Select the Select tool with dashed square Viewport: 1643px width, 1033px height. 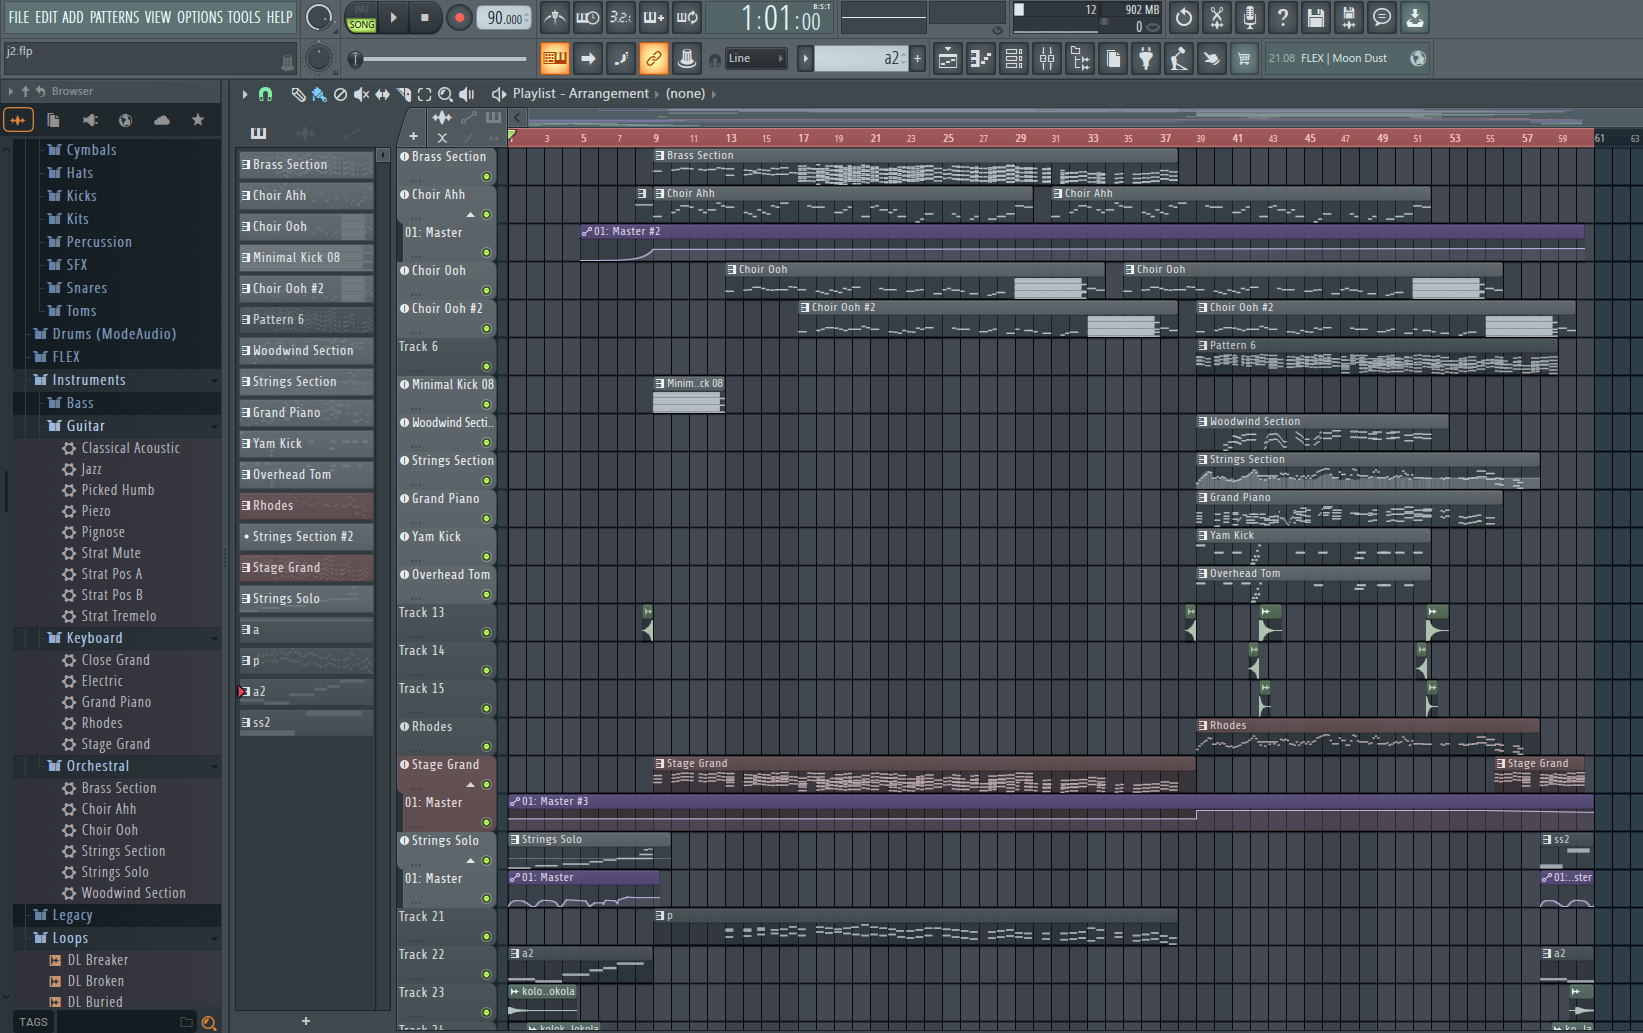[424, 94]
